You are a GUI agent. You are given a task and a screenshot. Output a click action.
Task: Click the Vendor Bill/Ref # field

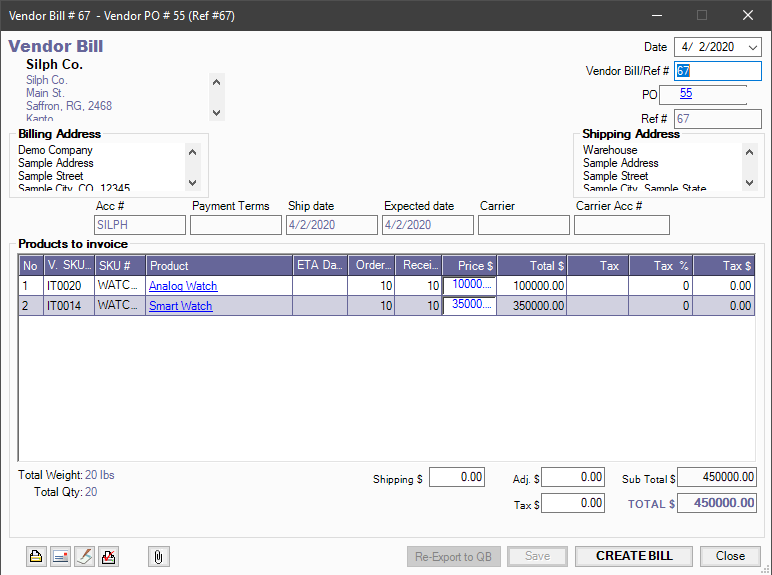717,71
